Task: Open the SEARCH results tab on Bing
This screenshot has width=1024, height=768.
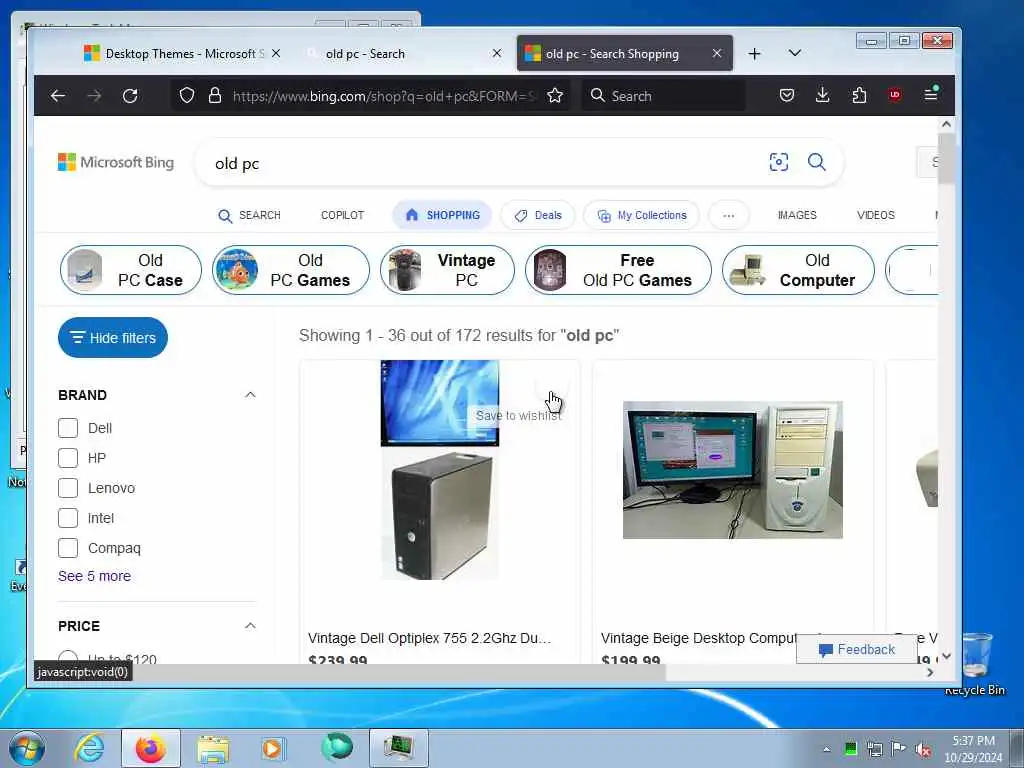Action: pyautogui.click(x=249, y=216)
